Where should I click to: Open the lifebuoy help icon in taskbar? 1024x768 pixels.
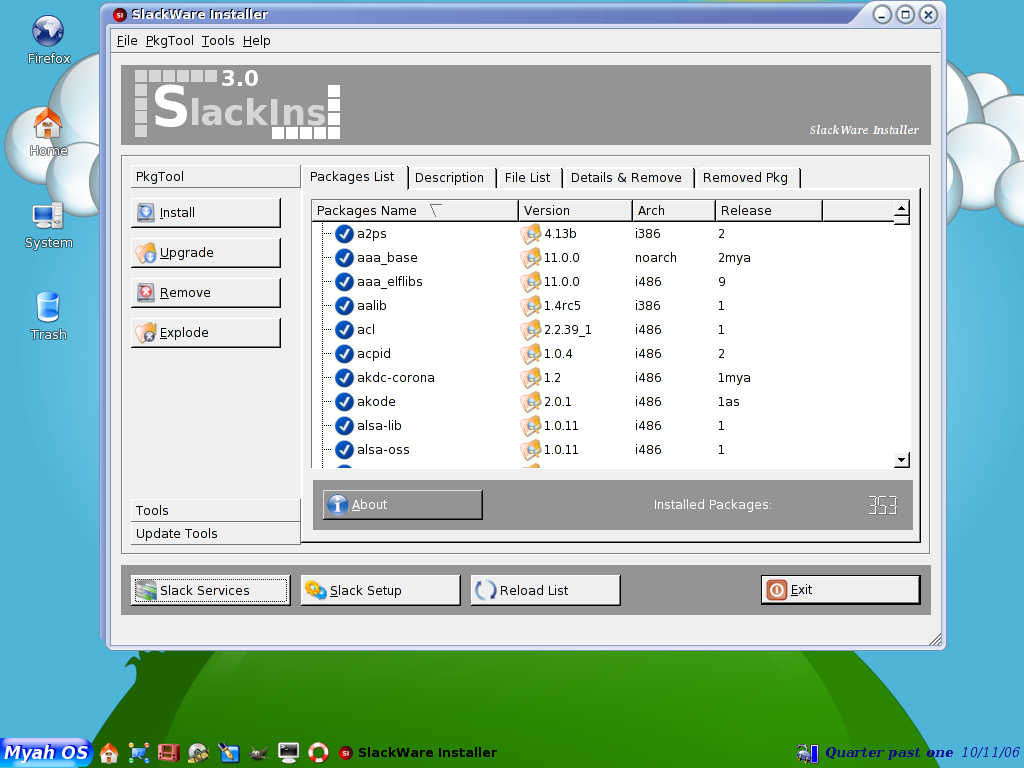click(x=318, y=753)
